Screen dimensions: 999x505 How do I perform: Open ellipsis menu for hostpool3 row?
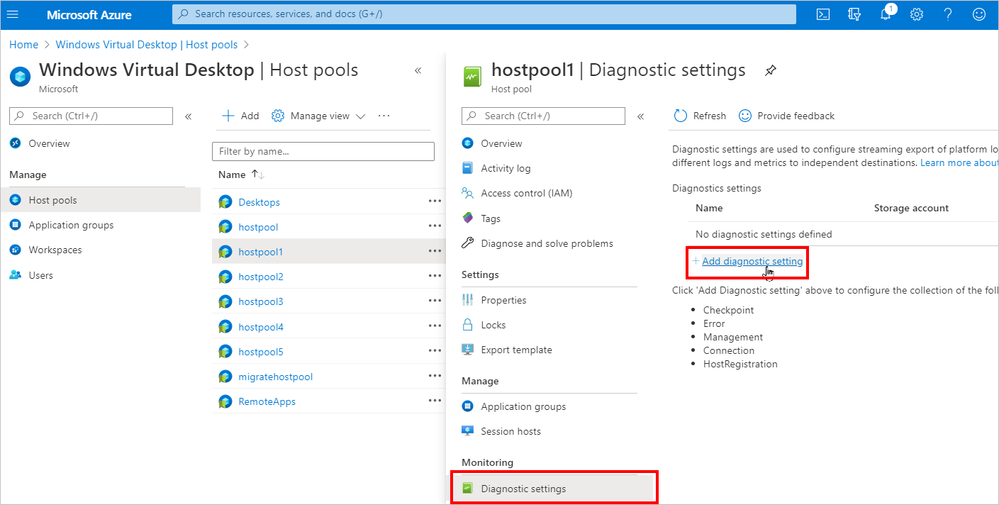tap(435, 301)
